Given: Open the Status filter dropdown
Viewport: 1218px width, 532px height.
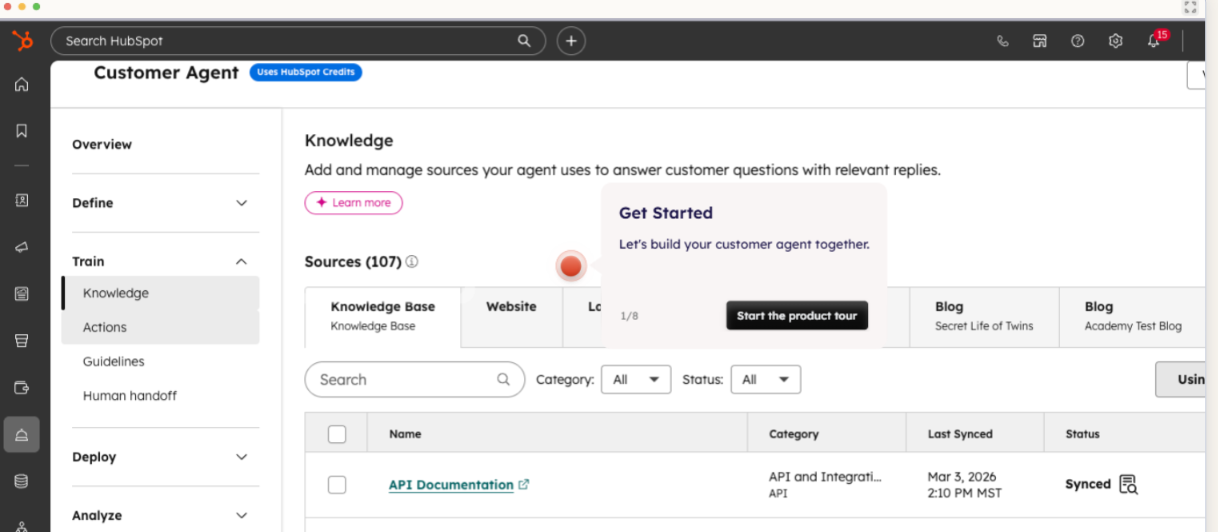Looking at the screenshot, I should pyautogui.click(x=766, y=380).
